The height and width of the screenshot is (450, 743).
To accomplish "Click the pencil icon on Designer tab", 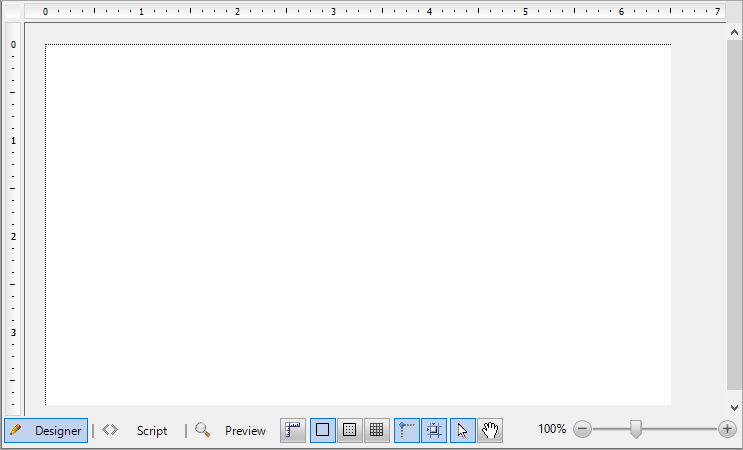I will (15, 430).
